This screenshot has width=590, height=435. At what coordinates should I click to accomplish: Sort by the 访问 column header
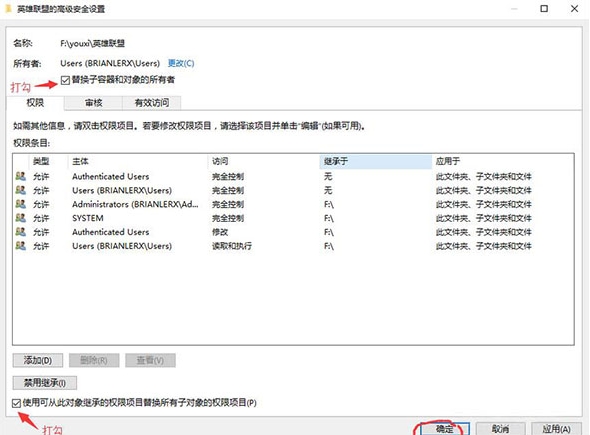point(263,161)
